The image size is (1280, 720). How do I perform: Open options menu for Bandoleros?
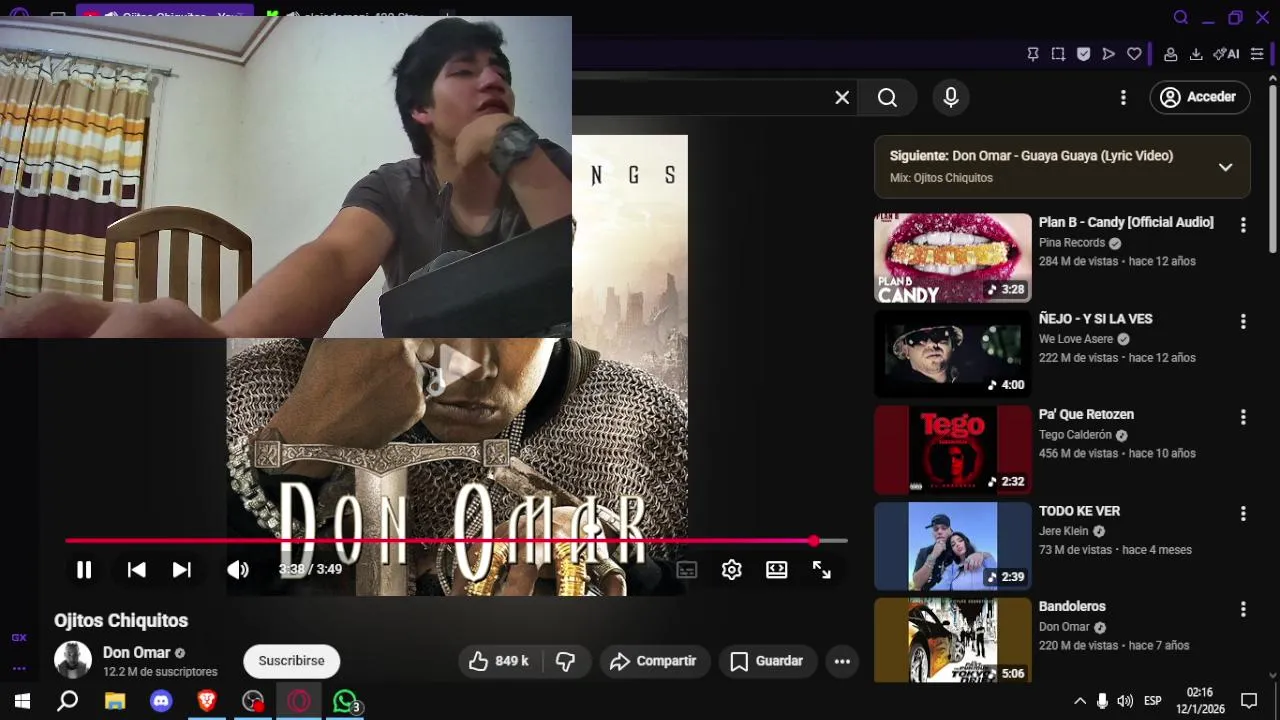tap(1243, 609)
